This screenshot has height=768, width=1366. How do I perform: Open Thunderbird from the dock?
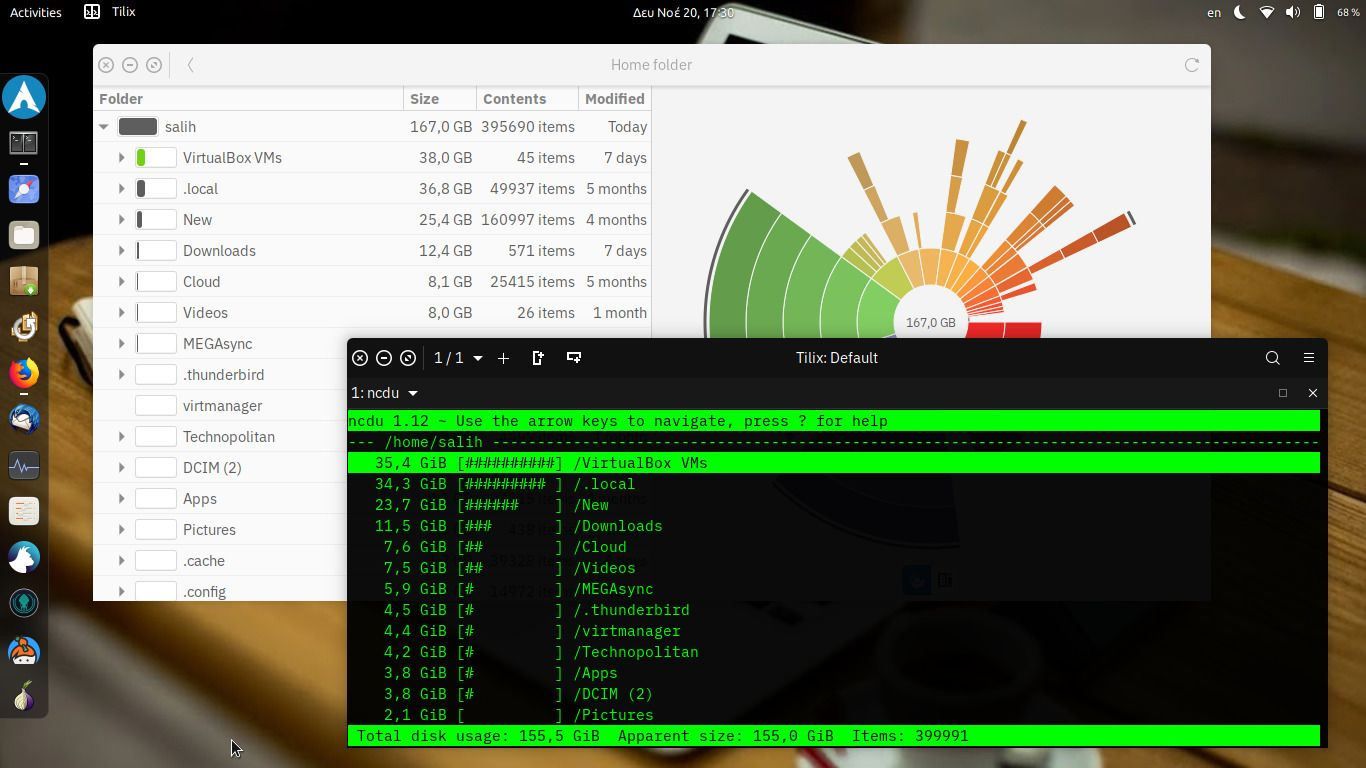pyautogui.click(x=24, y=419)
